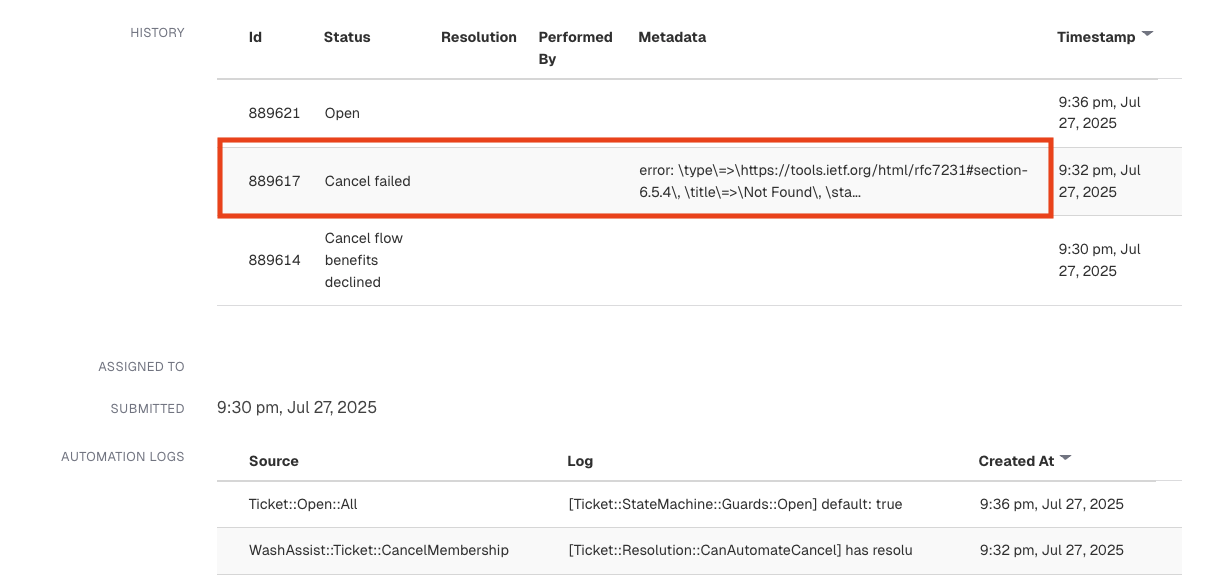Click the Resolution column header

click(479, 37)
